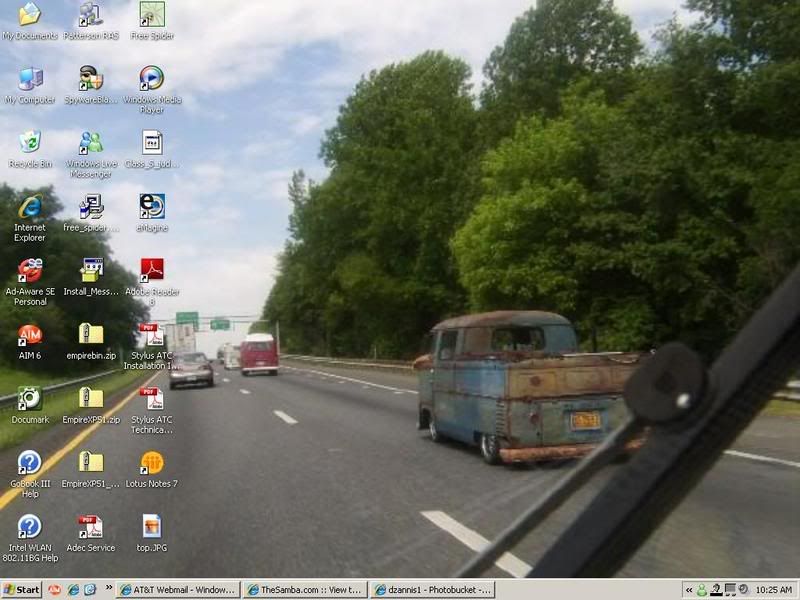Open the Start menu
The height and width of the screenshot is (600, 800).
click(21, 590)
